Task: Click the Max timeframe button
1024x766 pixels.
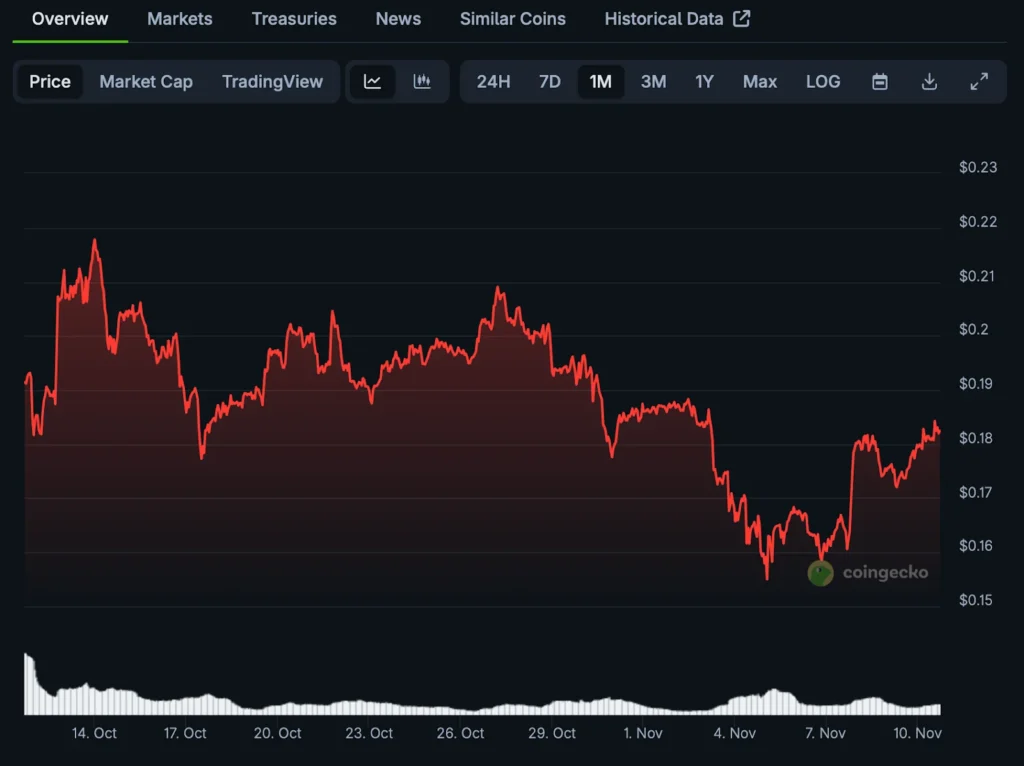Action: [x=760, y=82]
